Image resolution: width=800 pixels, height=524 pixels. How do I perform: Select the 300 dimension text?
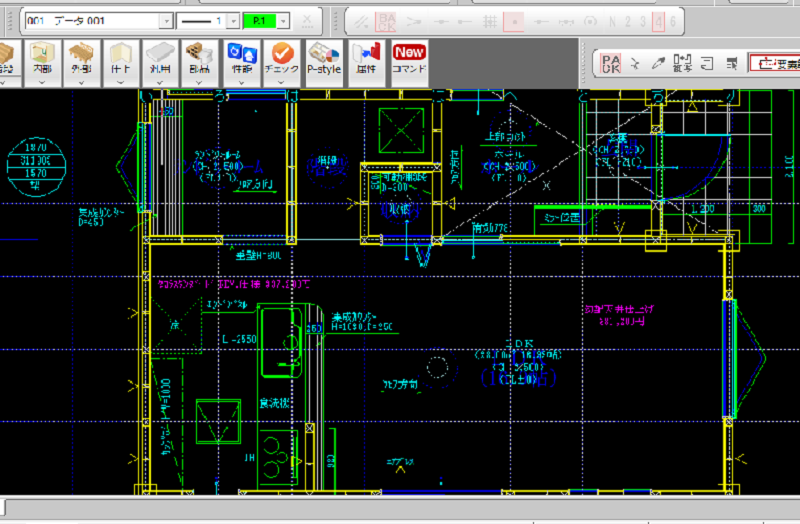click(759, 208)
